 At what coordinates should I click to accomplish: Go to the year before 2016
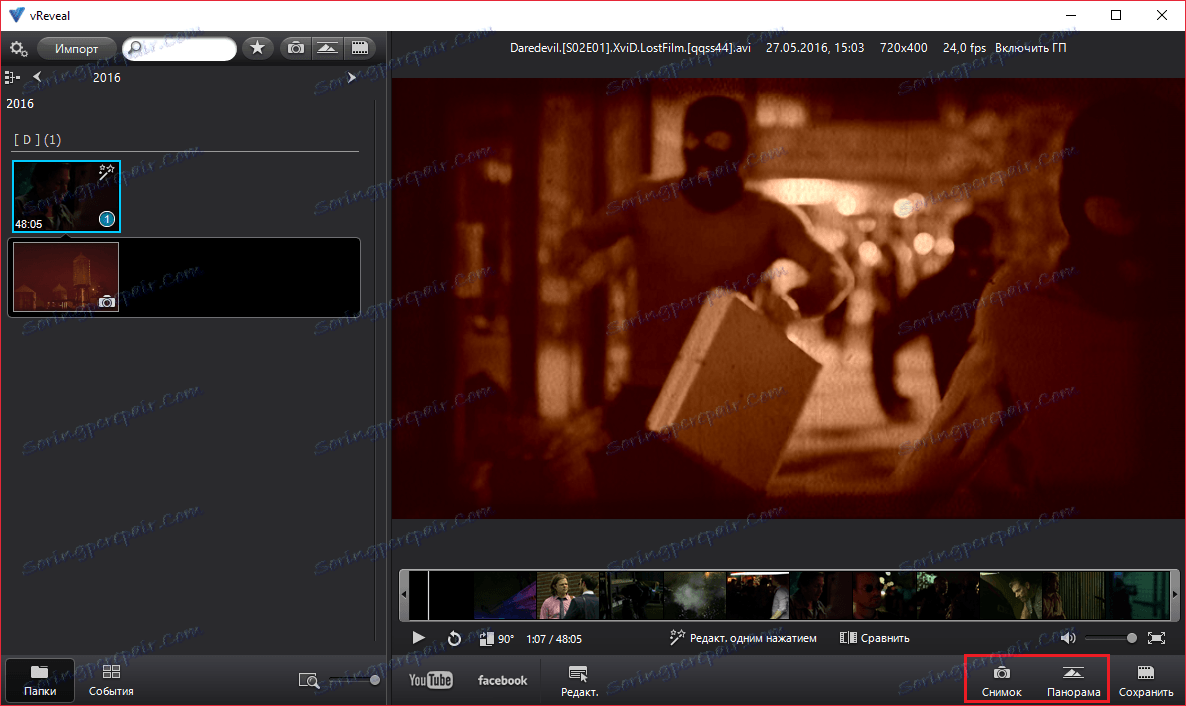[37, 76]
